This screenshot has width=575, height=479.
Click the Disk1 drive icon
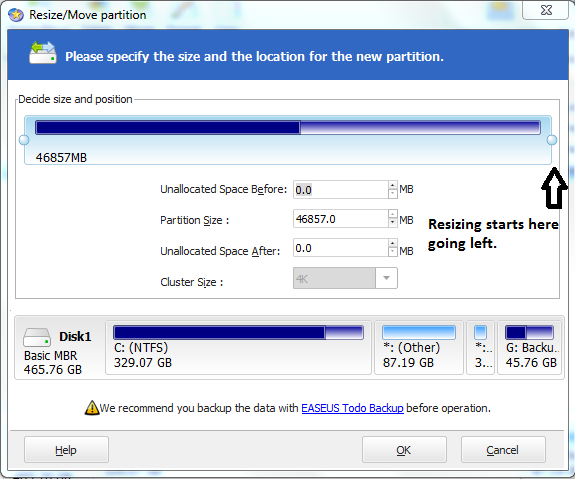pyautogui.click(x=37, y=338)
